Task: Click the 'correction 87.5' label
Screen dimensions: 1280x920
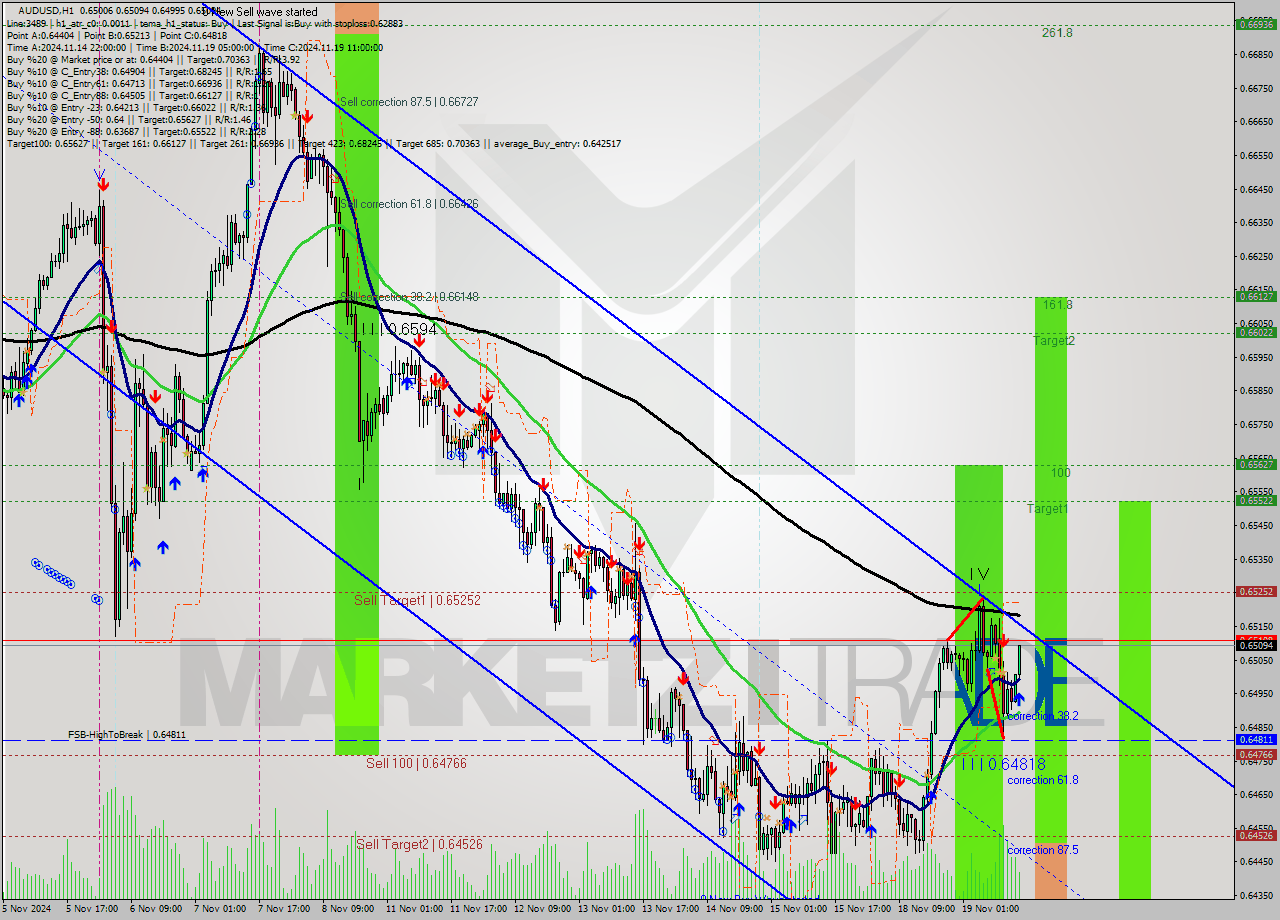Action: tap(1042, 850)
